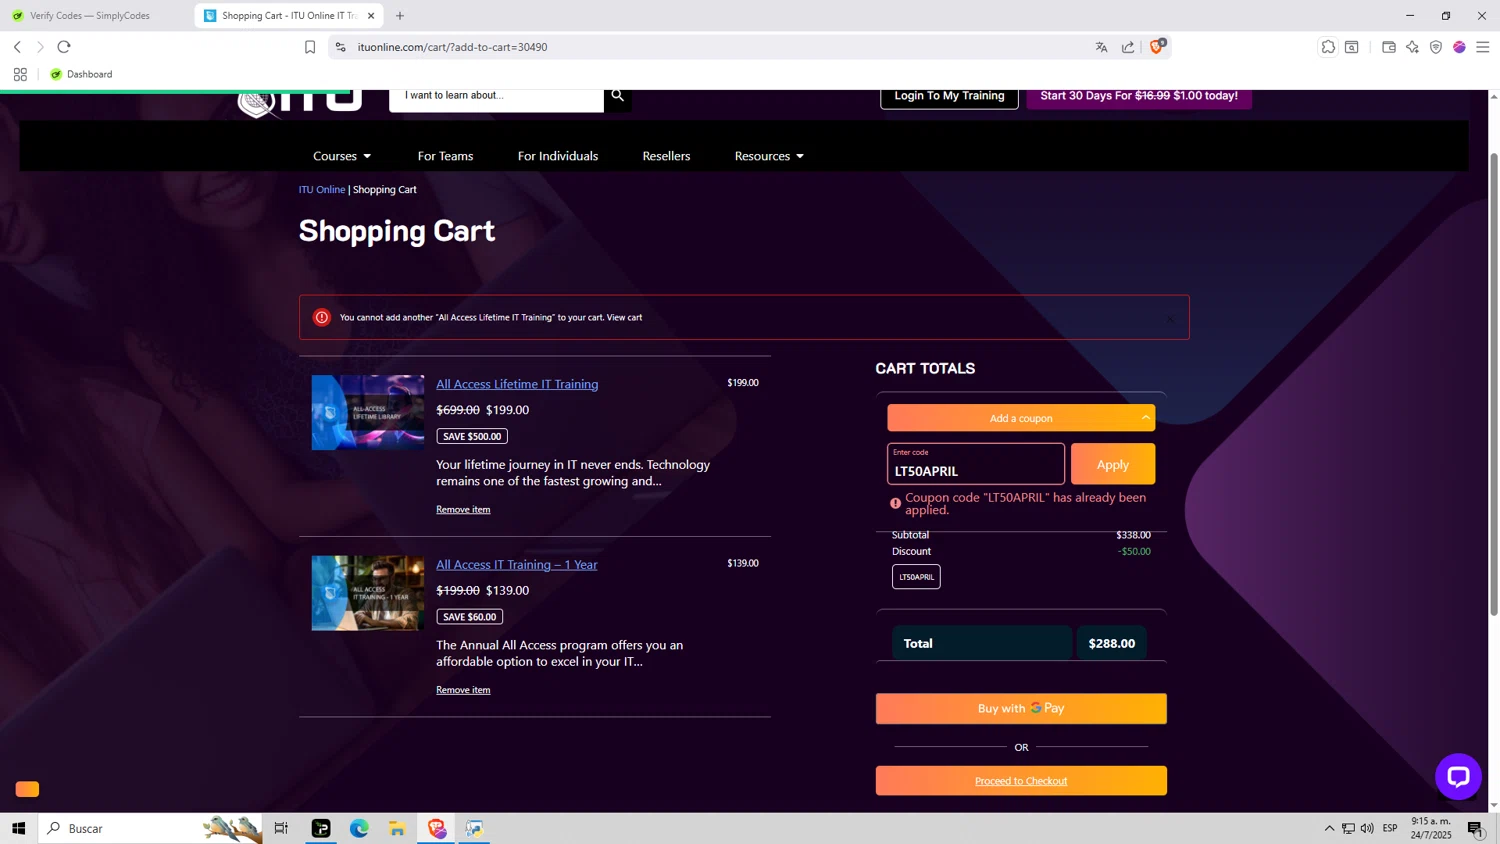Click the share page icon
Image resolution: width=1500 pixels, height=844 pixels.
tap(1128, 47)
